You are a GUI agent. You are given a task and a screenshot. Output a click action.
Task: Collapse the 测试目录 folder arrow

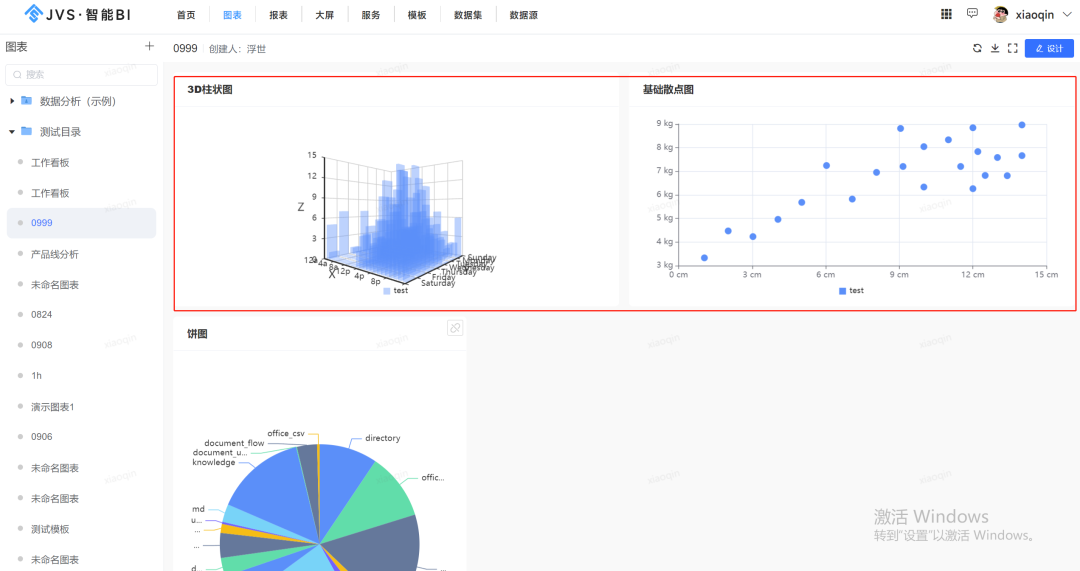click(x=12, y=132)
